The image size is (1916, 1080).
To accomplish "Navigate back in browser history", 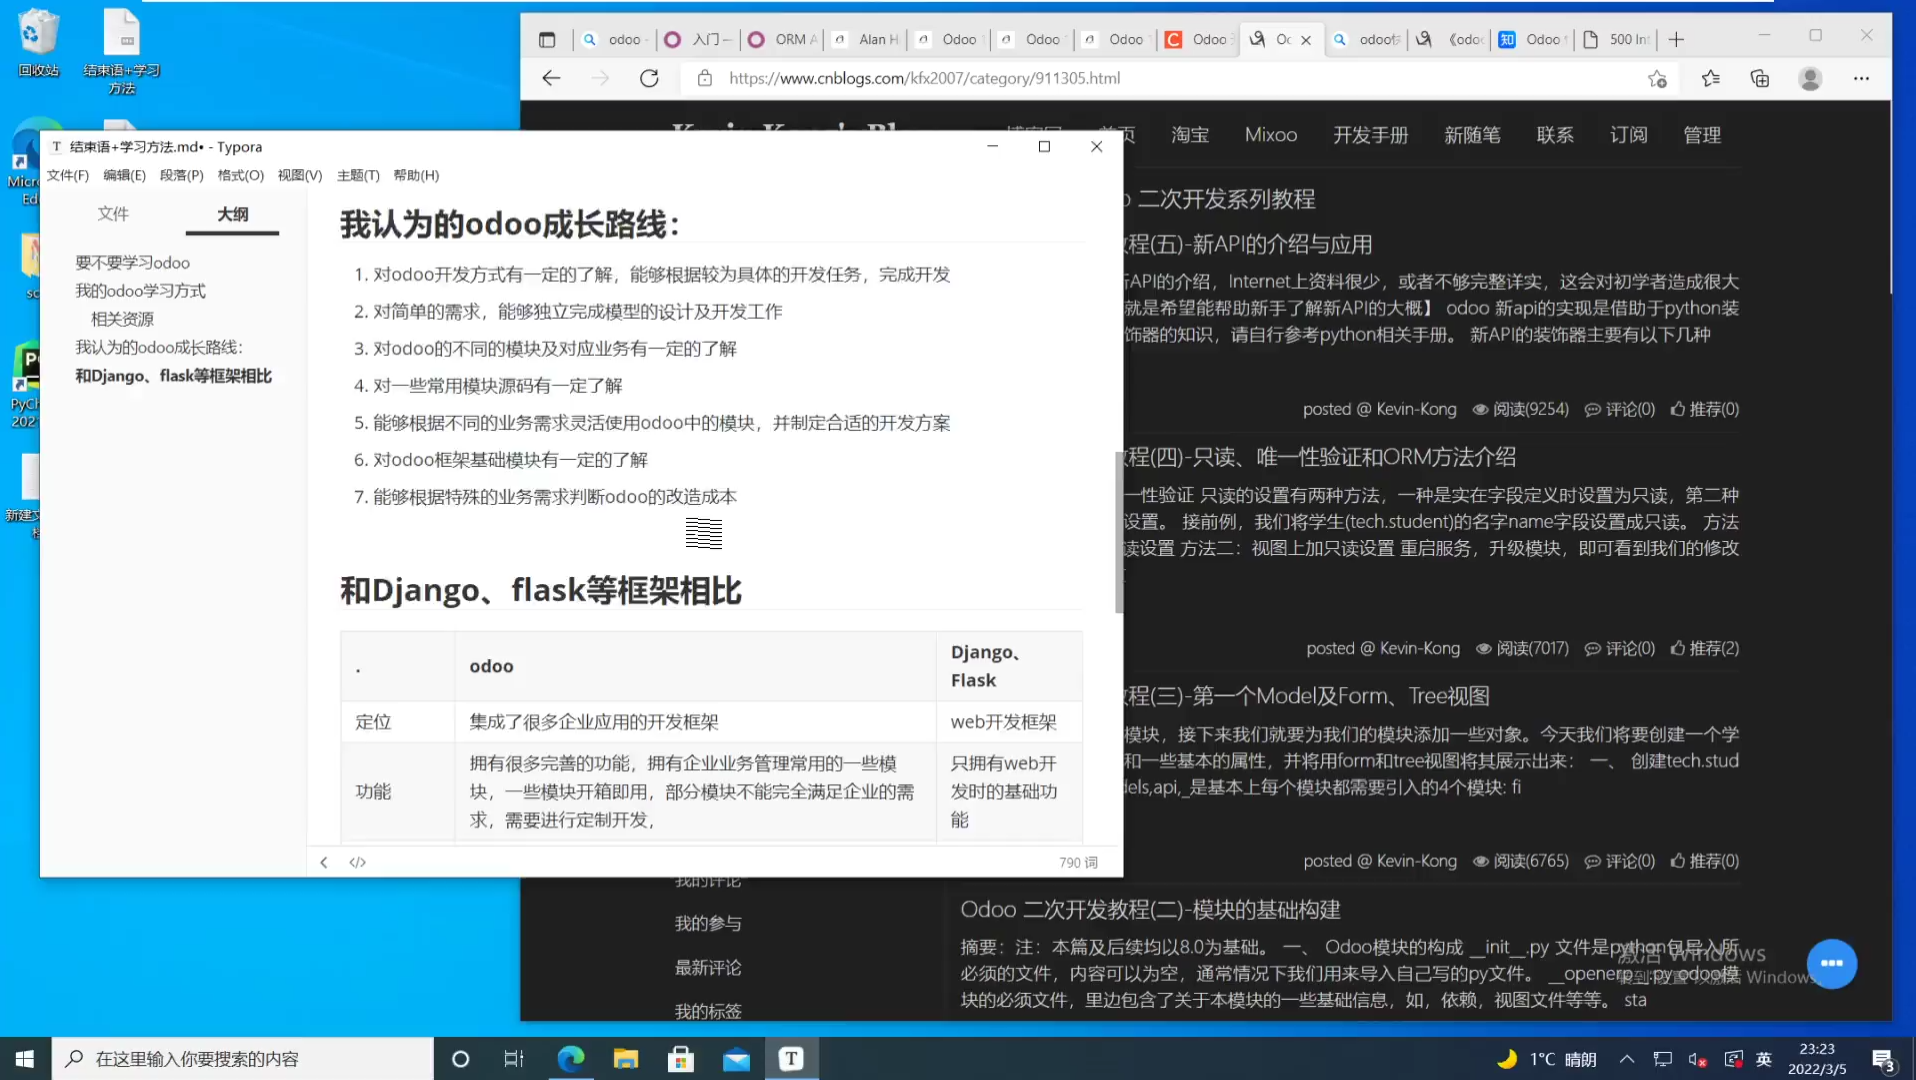I will [551, 78].
